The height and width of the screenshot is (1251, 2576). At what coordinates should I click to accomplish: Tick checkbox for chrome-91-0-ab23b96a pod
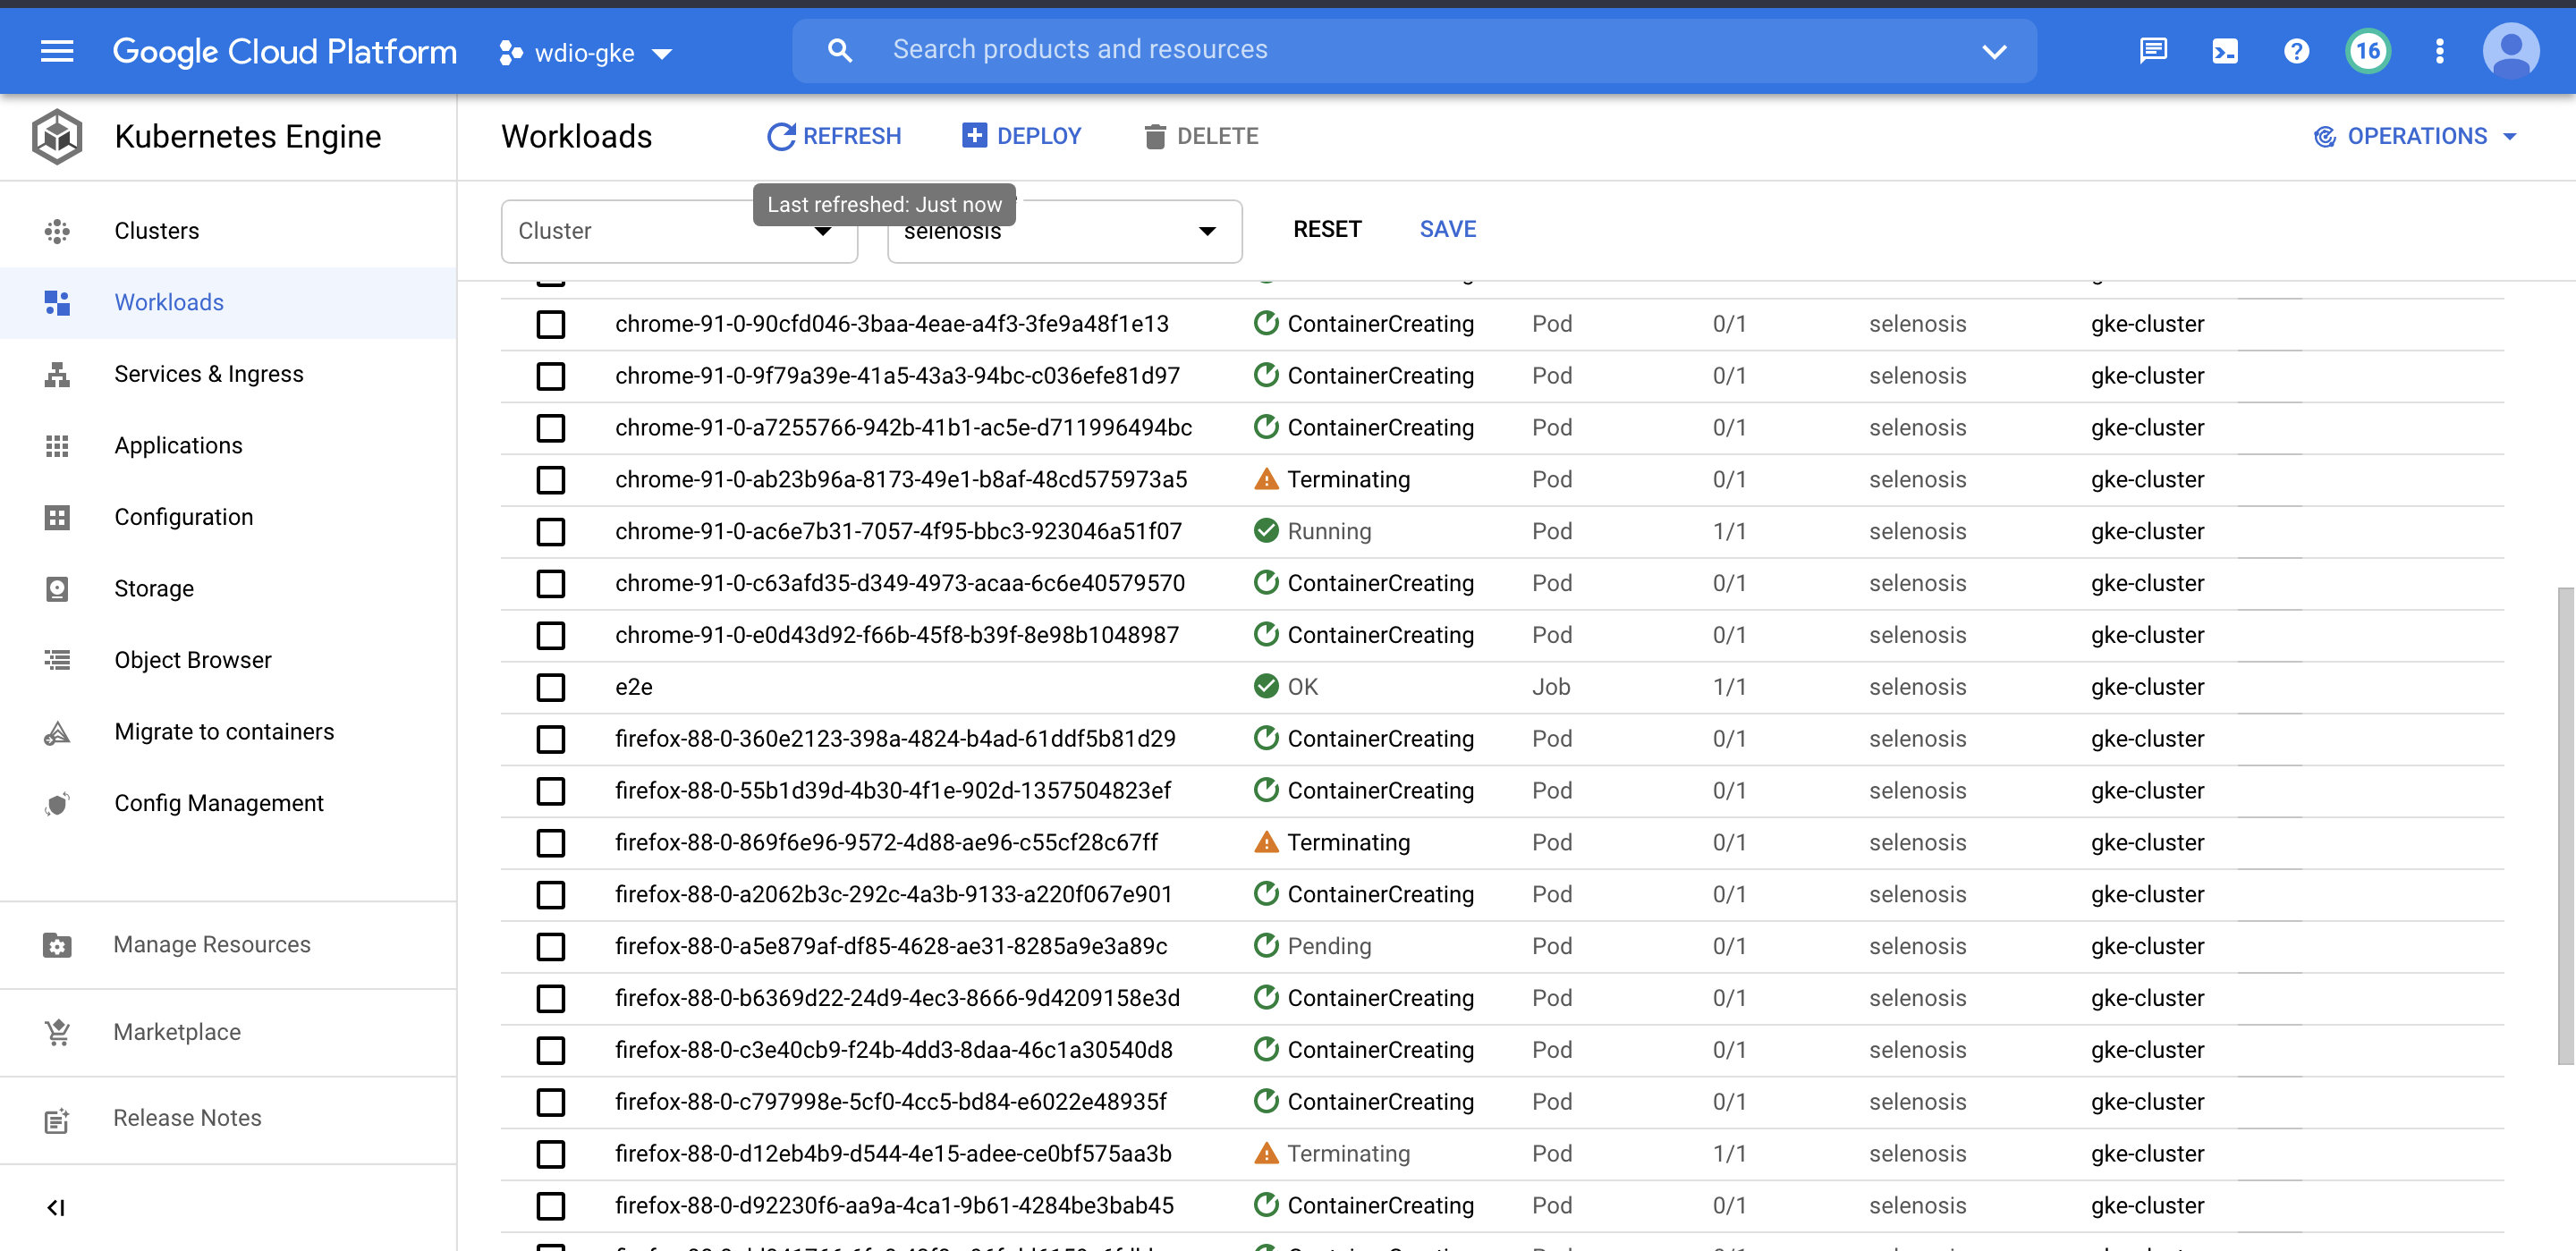pyautogui.click(x=550, y=480)
